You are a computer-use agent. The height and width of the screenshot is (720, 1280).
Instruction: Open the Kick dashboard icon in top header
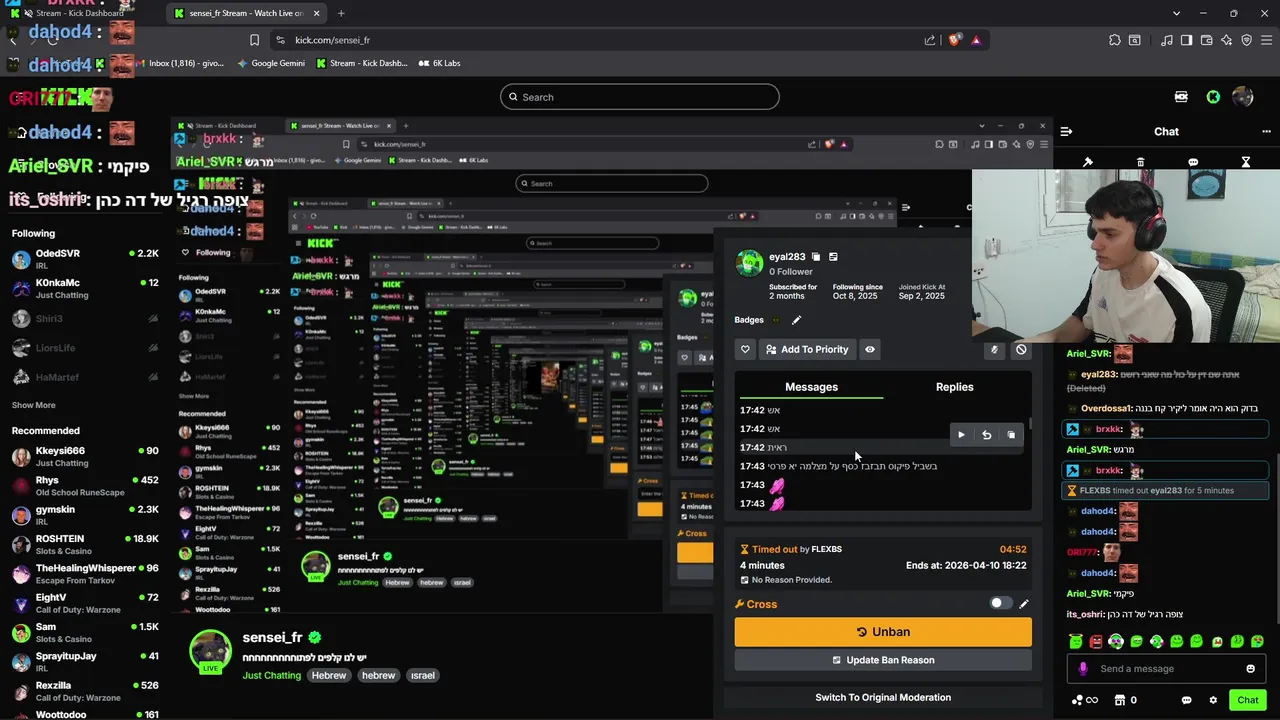(1181, 97)
